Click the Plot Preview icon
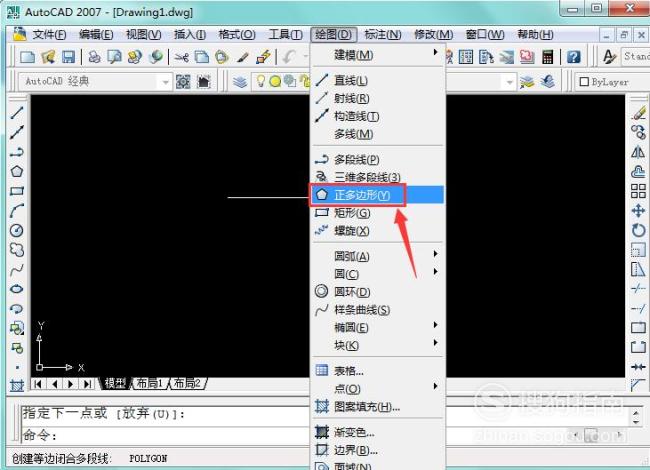The image size is (650, 470). coord(114,57)
